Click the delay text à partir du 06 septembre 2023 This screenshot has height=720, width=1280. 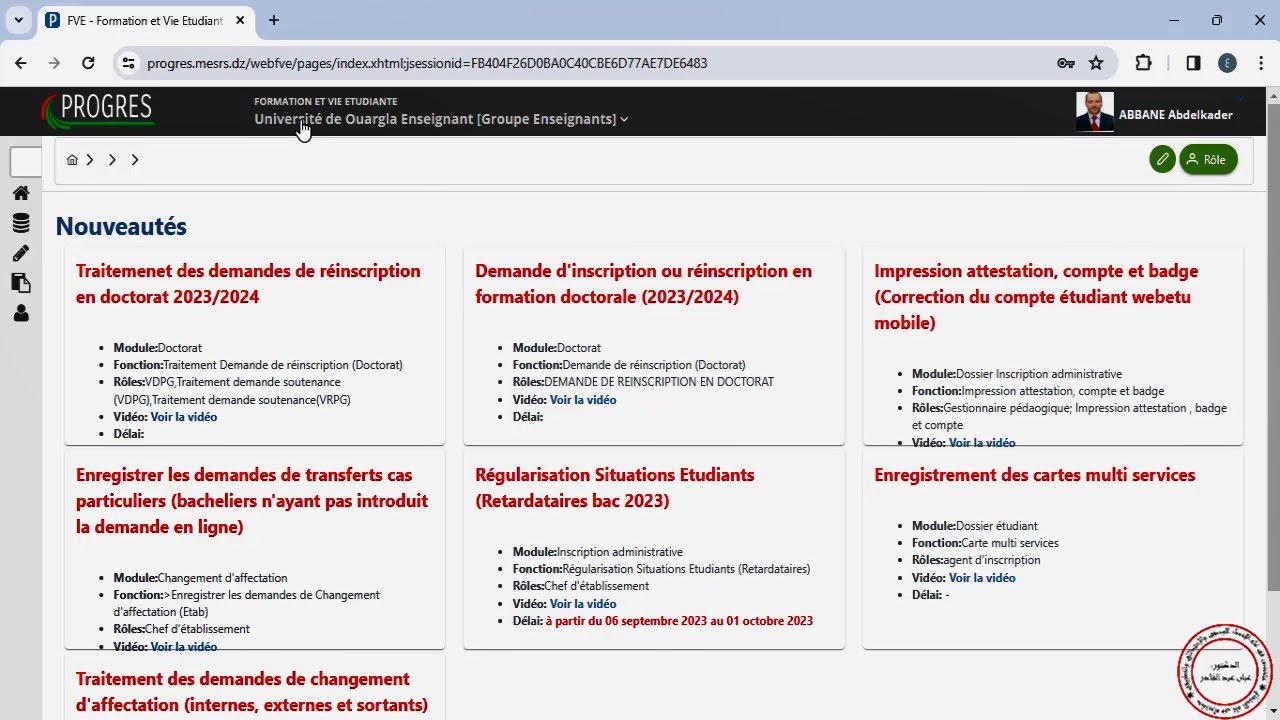pyautogui.click(x=679, y=621)
